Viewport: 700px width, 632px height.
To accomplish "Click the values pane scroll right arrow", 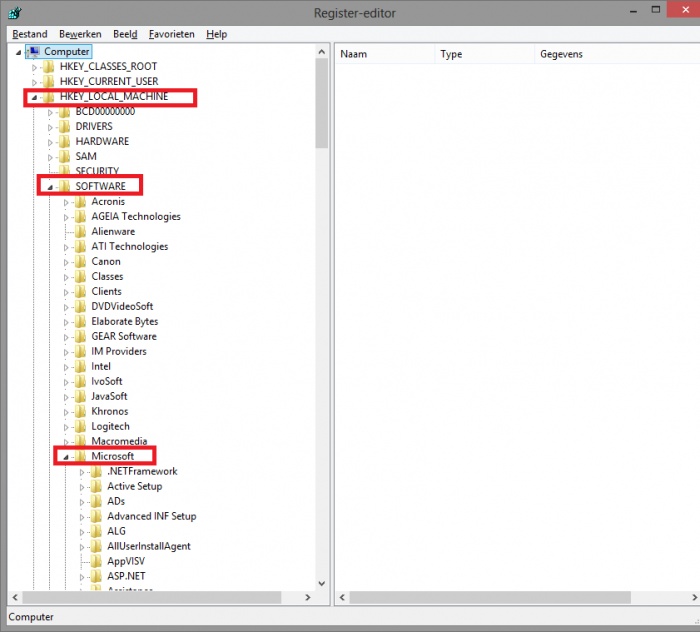I will click(695, 597).
